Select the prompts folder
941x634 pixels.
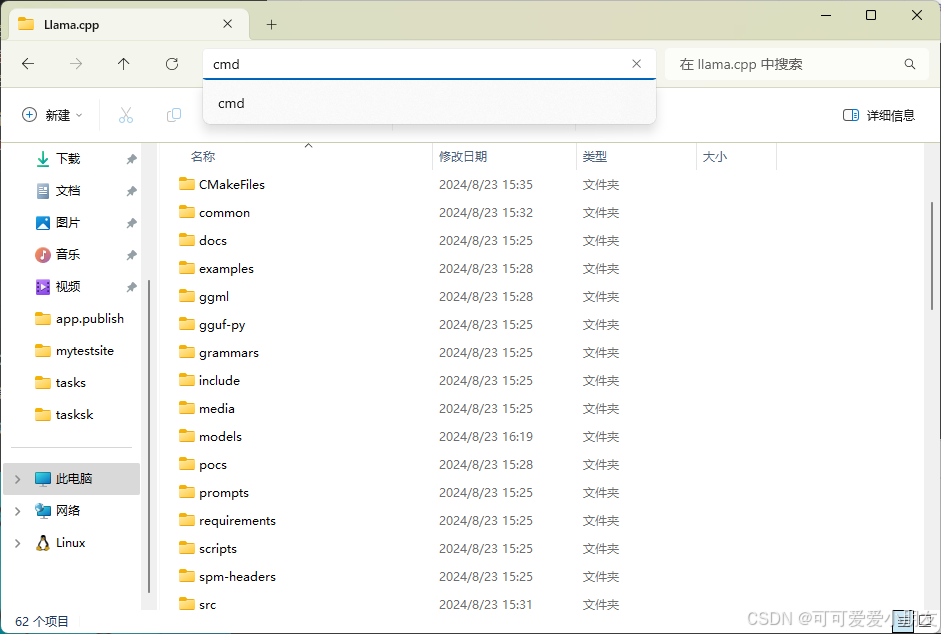(214, 492)
